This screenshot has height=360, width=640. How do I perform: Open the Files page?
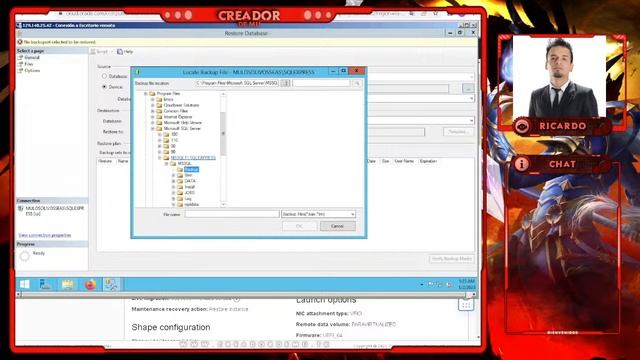[29, 64]
